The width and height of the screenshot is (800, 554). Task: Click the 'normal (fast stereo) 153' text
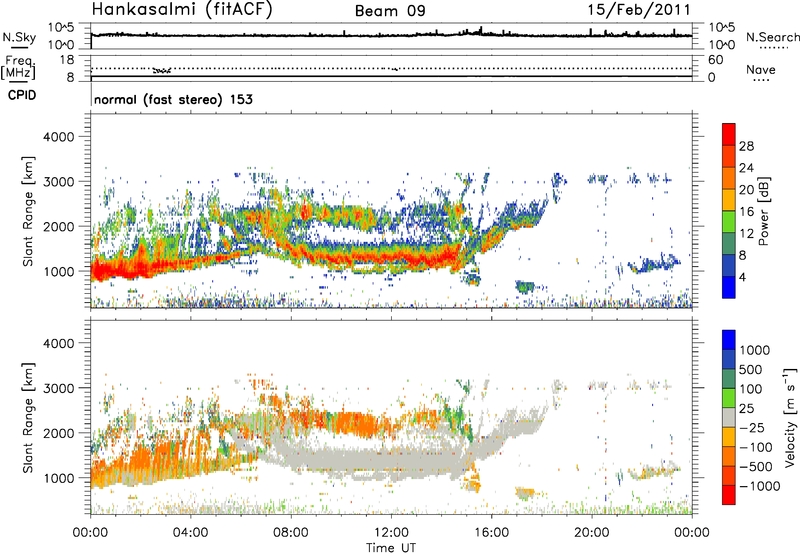(173, 100)
